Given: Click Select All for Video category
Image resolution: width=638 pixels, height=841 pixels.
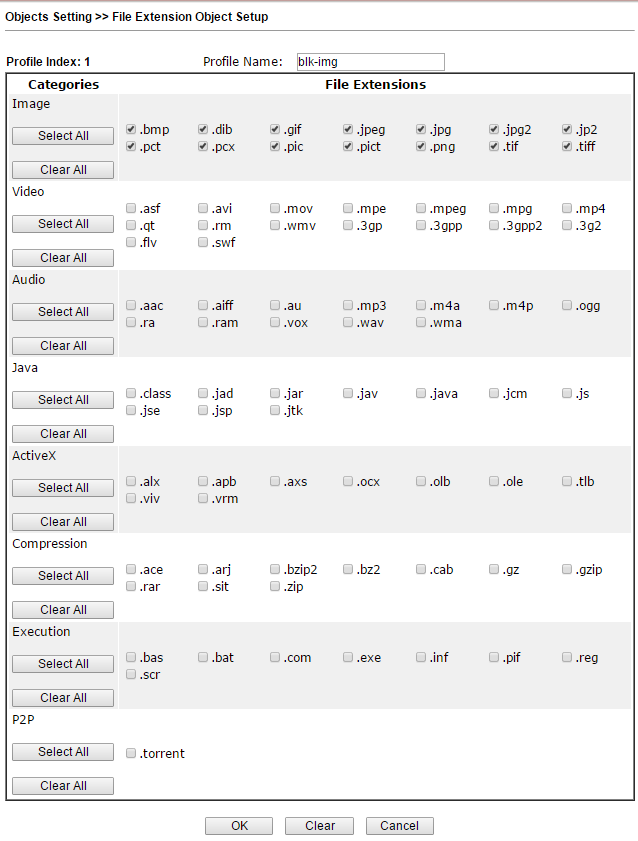Looking at the screenshot, I should [63, 224].
